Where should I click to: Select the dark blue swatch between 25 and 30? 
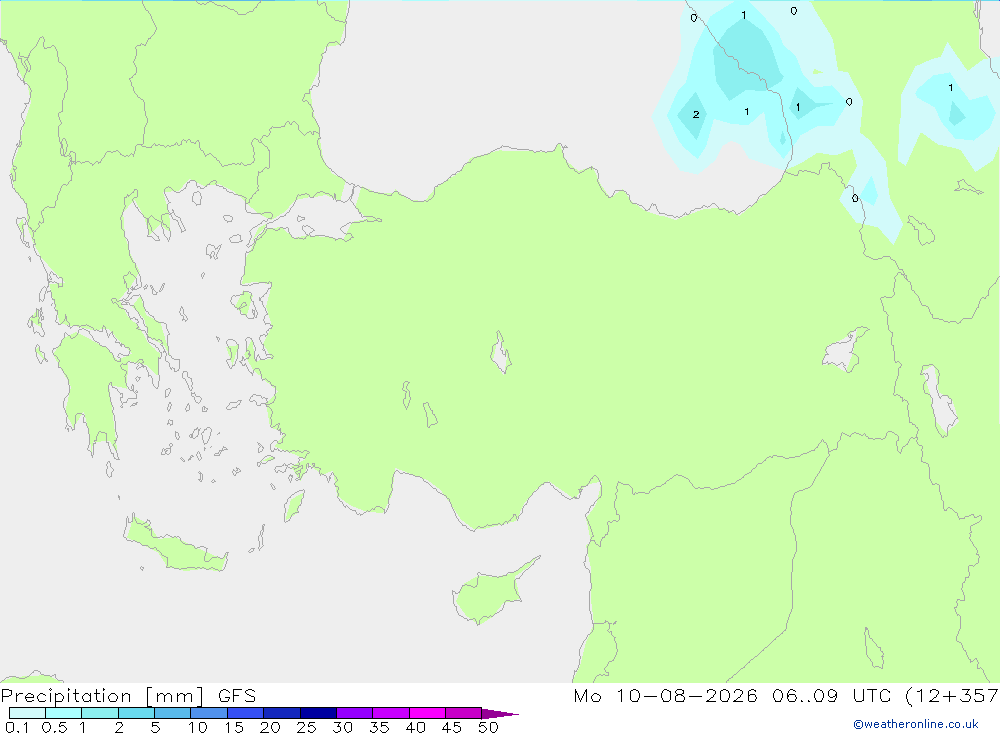318,713
